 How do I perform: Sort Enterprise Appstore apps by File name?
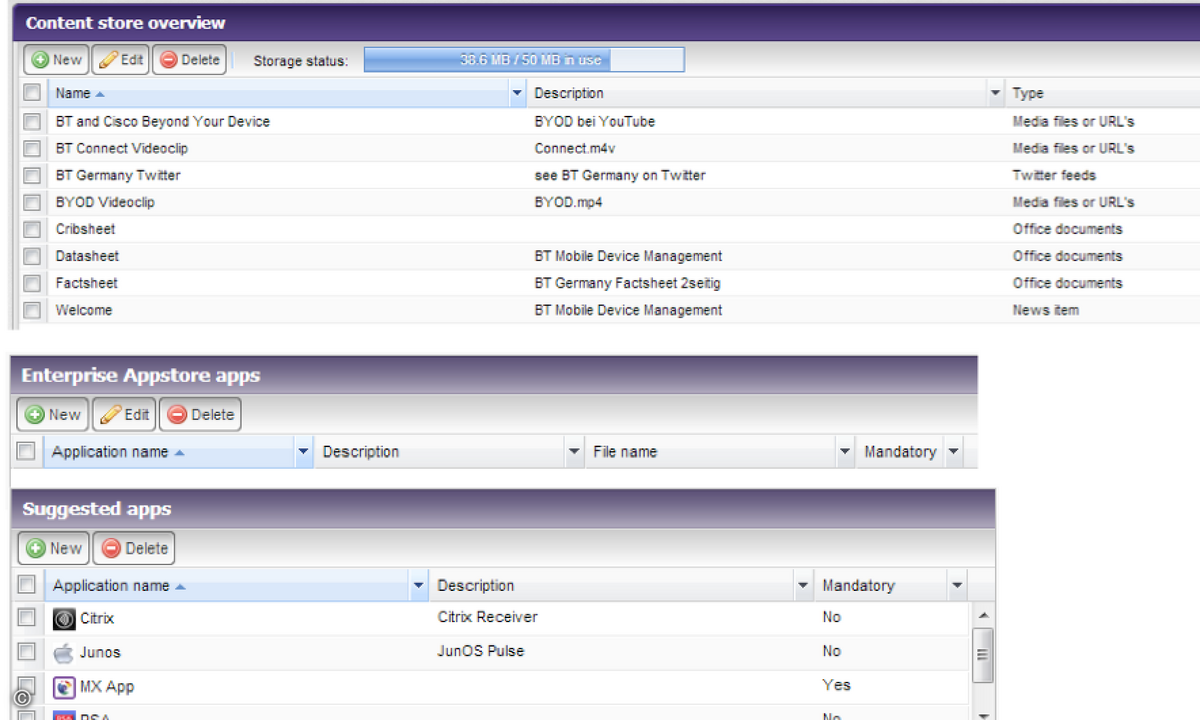[x=625, y=452]
